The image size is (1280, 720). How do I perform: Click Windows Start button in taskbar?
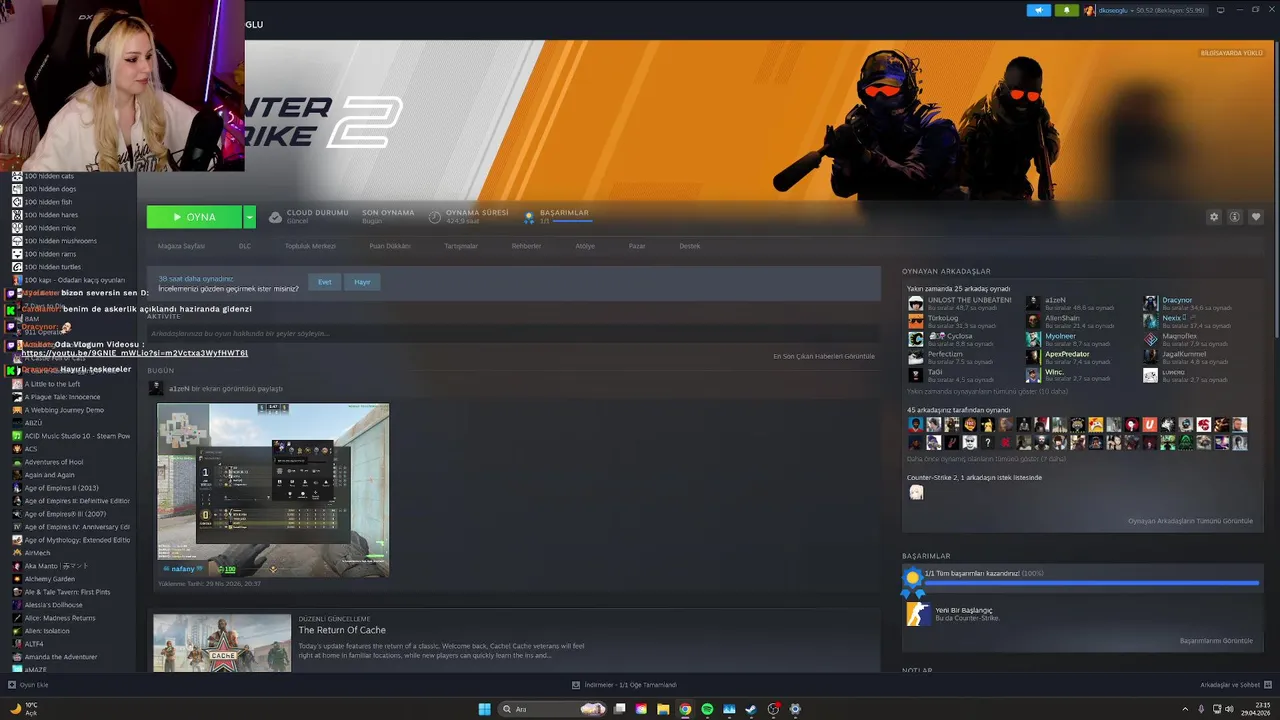pyautogui.click(x=485, y=709)
